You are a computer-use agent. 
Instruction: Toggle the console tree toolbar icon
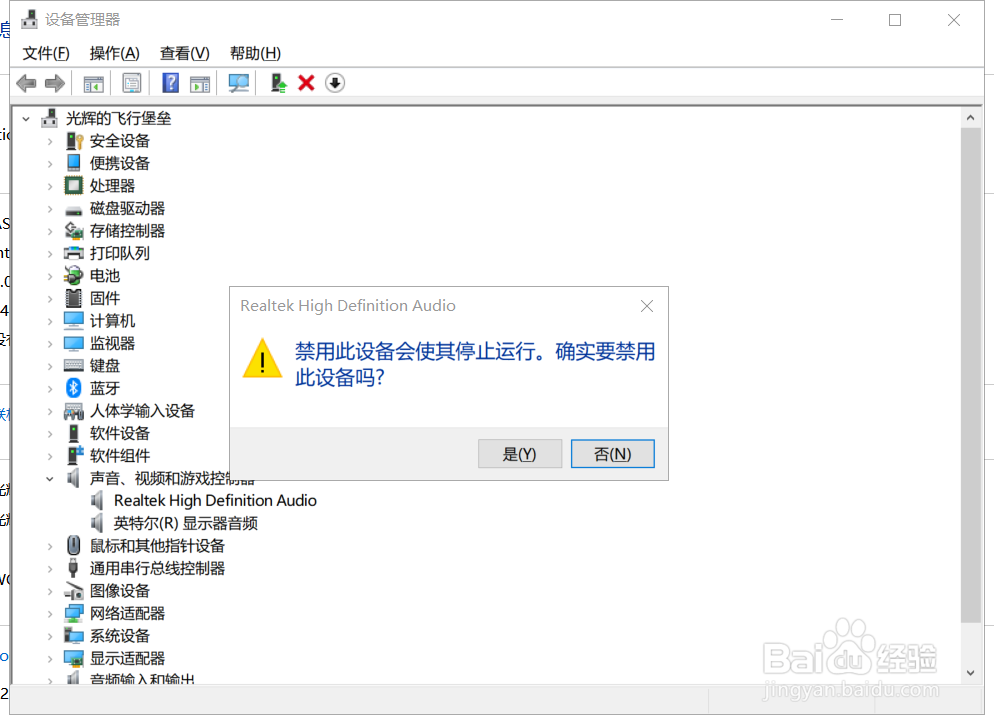coord(93,83)
